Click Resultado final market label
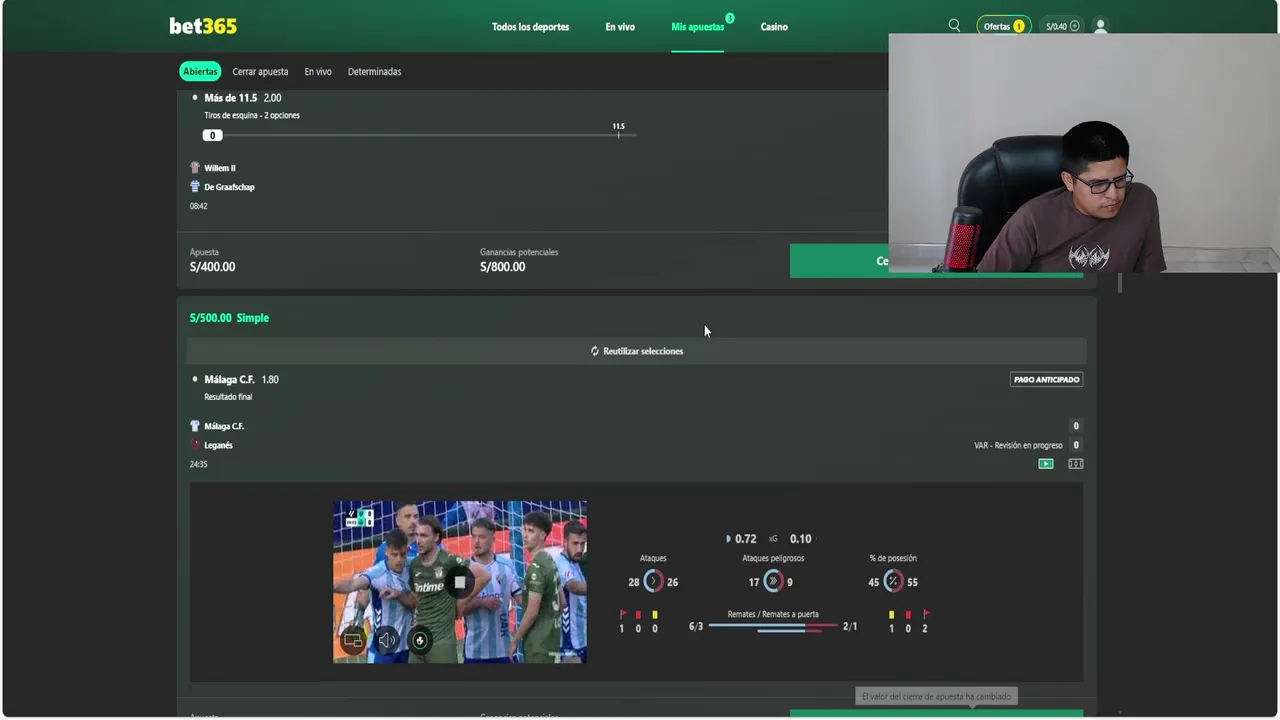This screenshot has height=720, width=1280. pos(228,397)
